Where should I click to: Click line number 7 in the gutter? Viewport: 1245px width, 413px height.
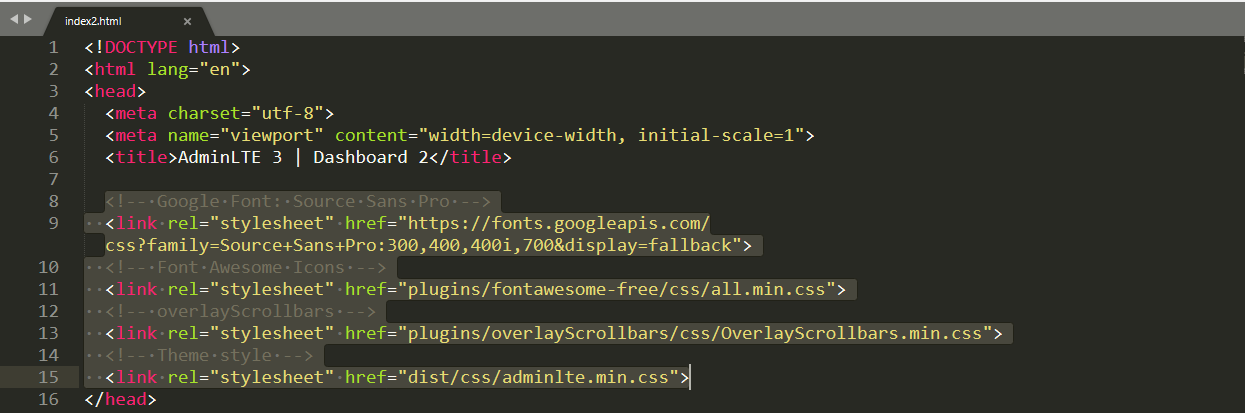(53, 179)
